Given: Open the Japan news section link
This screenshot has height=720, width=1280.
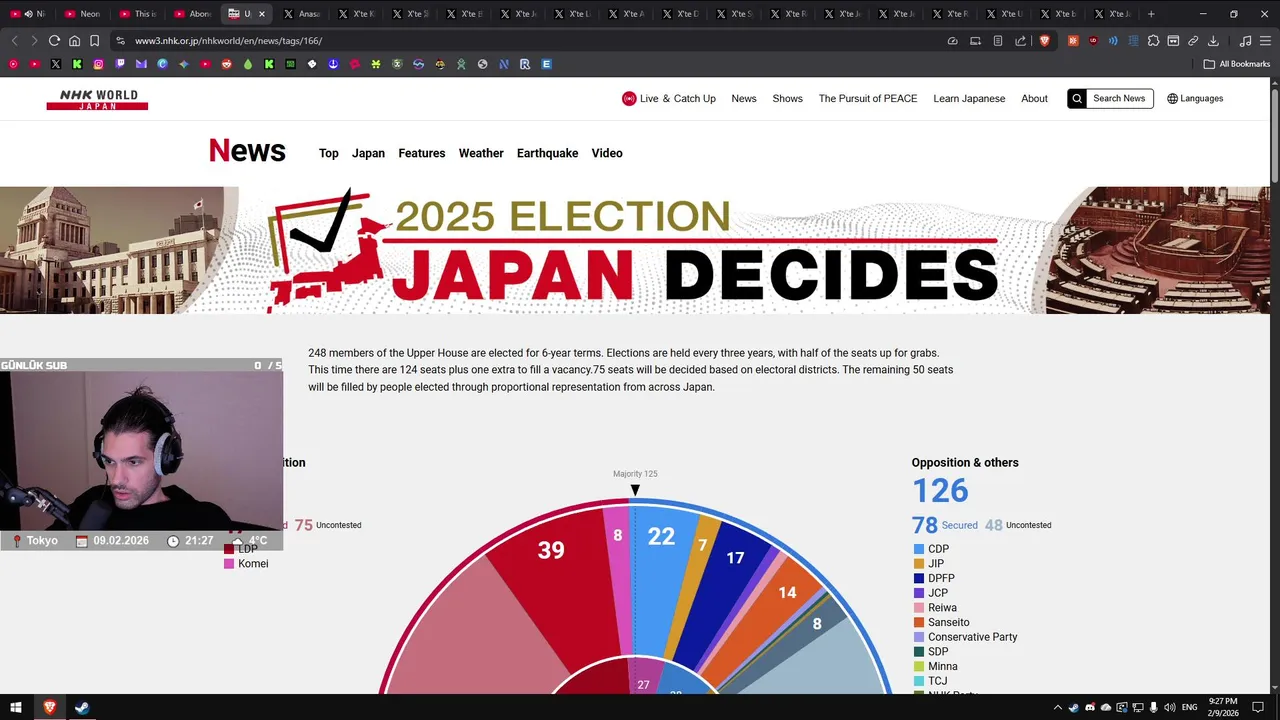Looking at the screenshot, I should coord(368,153).
